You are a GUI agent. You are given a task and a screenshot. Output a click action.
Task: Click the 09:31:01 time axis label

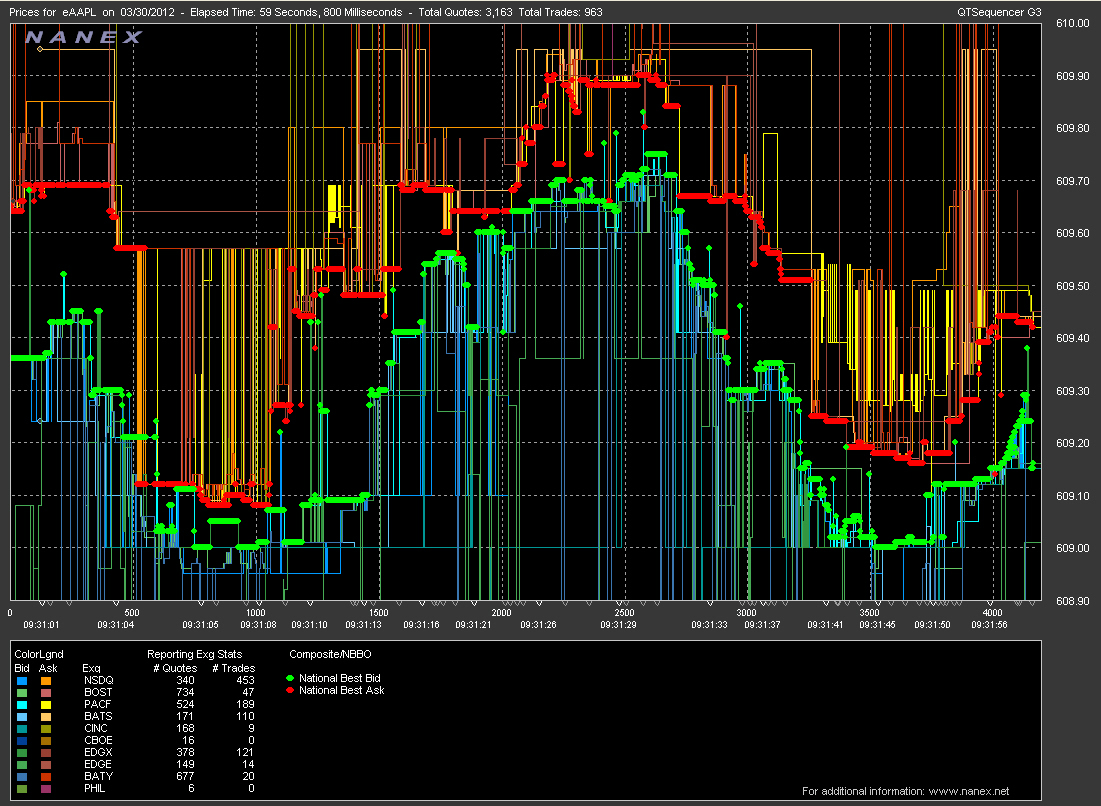41,624
